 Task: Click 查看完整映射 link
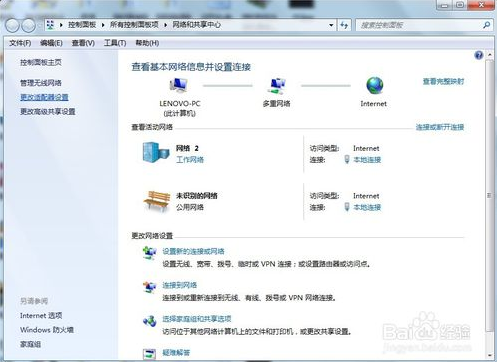pyautogui.click(x=443, y=81)
